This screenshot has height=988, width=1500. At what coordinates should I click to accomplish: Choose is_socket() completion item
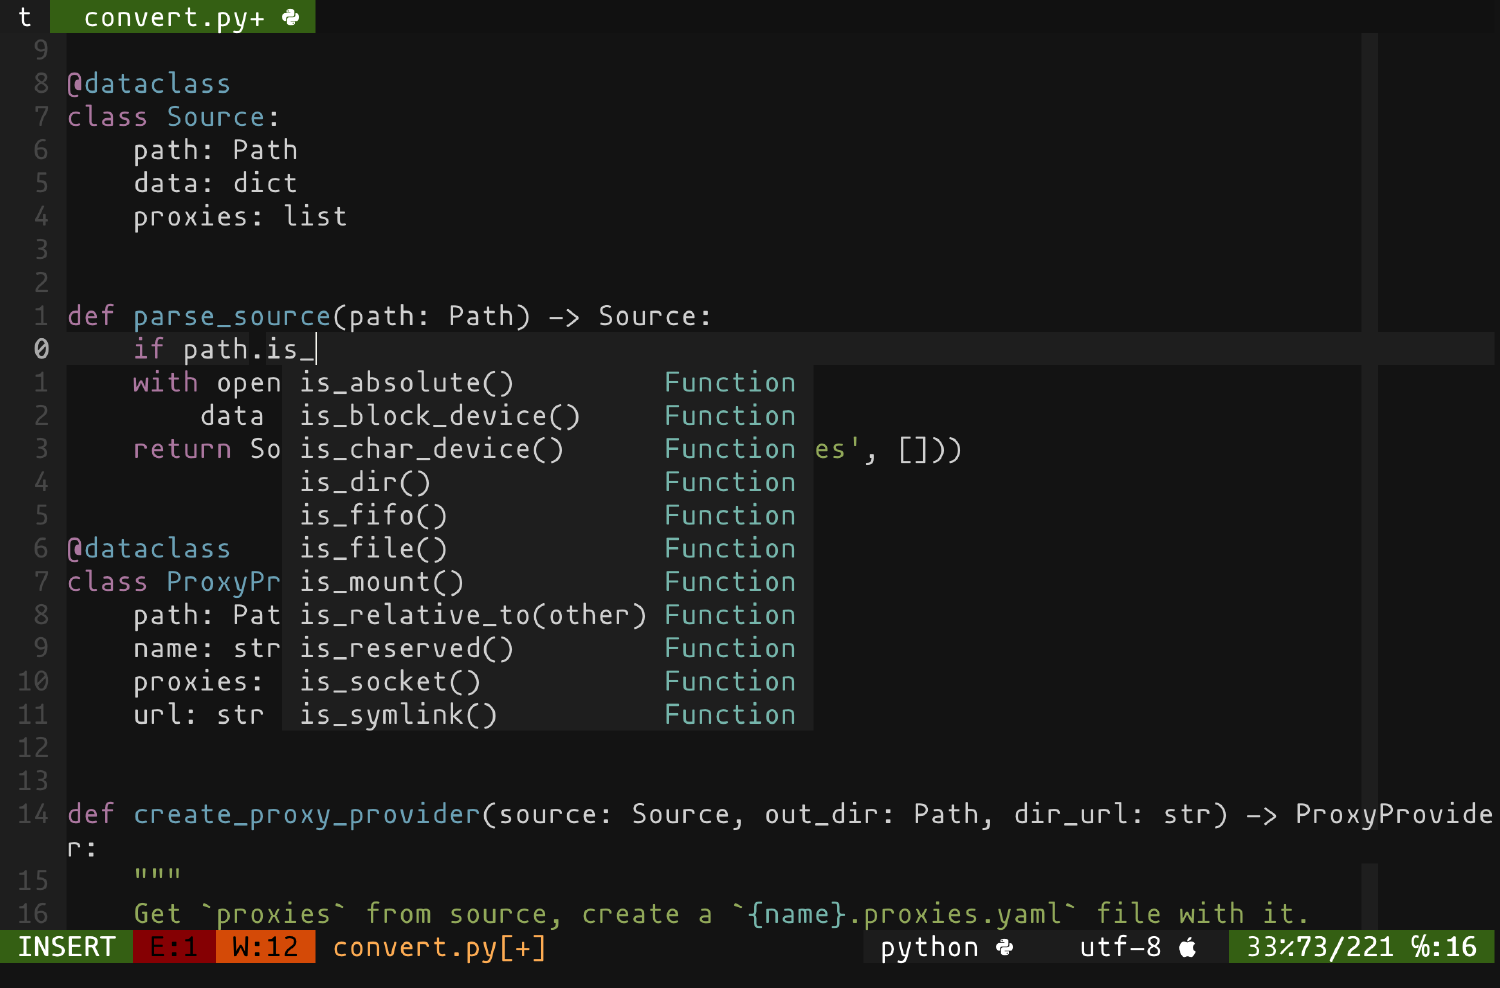548,681
